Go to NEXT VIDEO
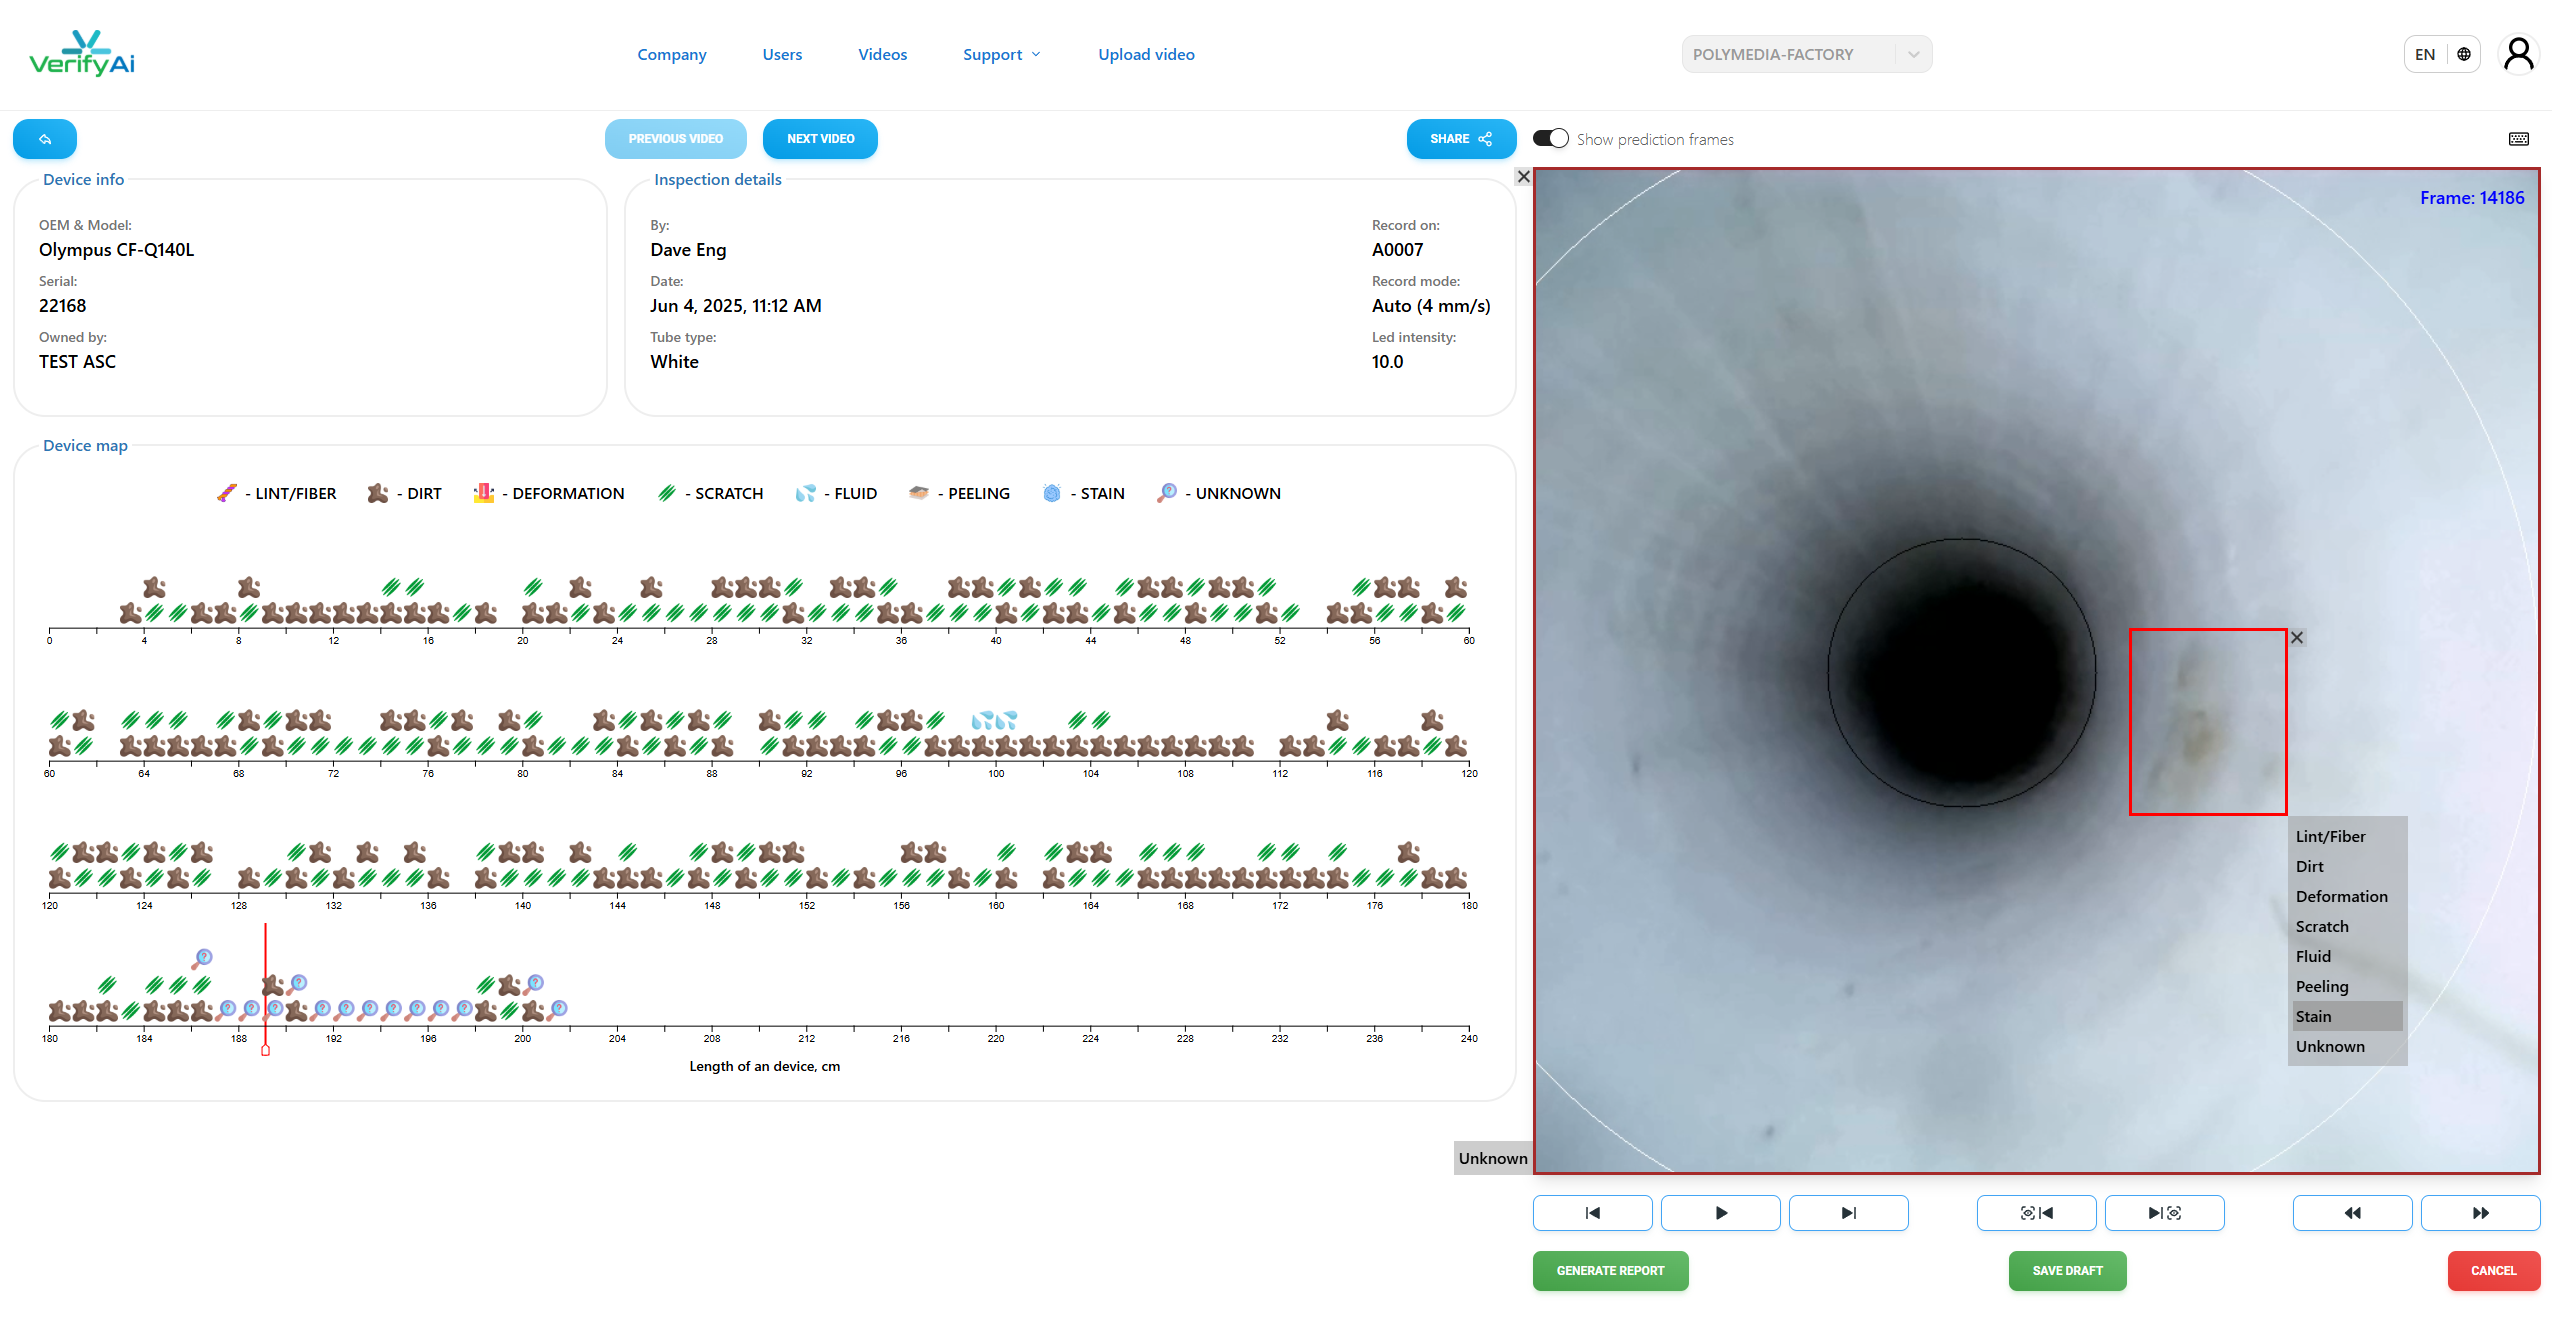Viewport: 2552px width, 1338px height. pos(819,138)
